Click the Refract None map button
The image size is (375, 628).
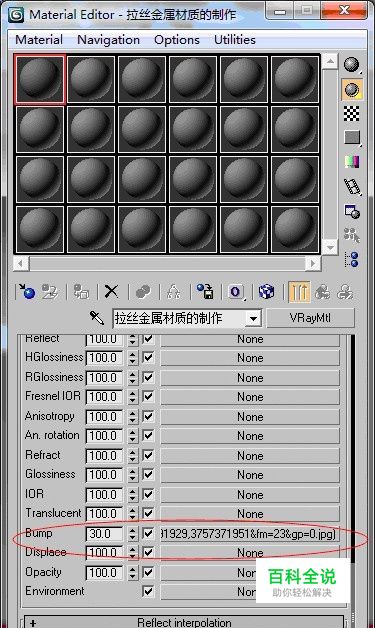point(250,455)
